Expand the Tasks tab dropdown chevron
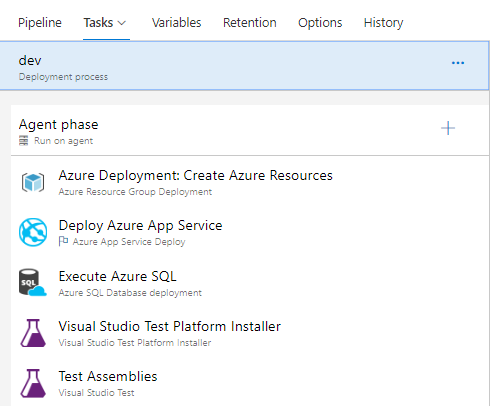This screenshot has height=406, width=490. [122, 23]
